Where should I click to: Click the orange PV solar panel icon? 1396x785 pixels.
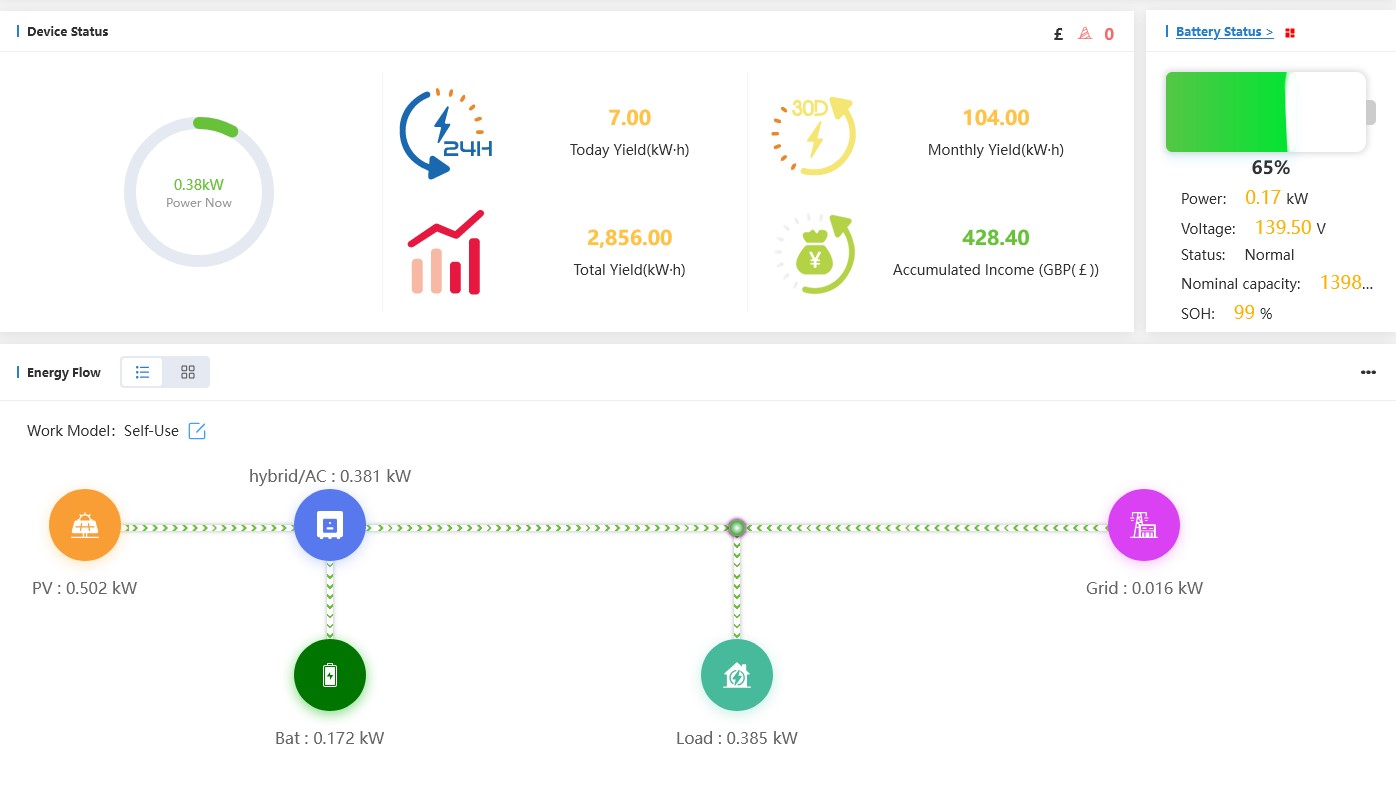coord(85,525)
